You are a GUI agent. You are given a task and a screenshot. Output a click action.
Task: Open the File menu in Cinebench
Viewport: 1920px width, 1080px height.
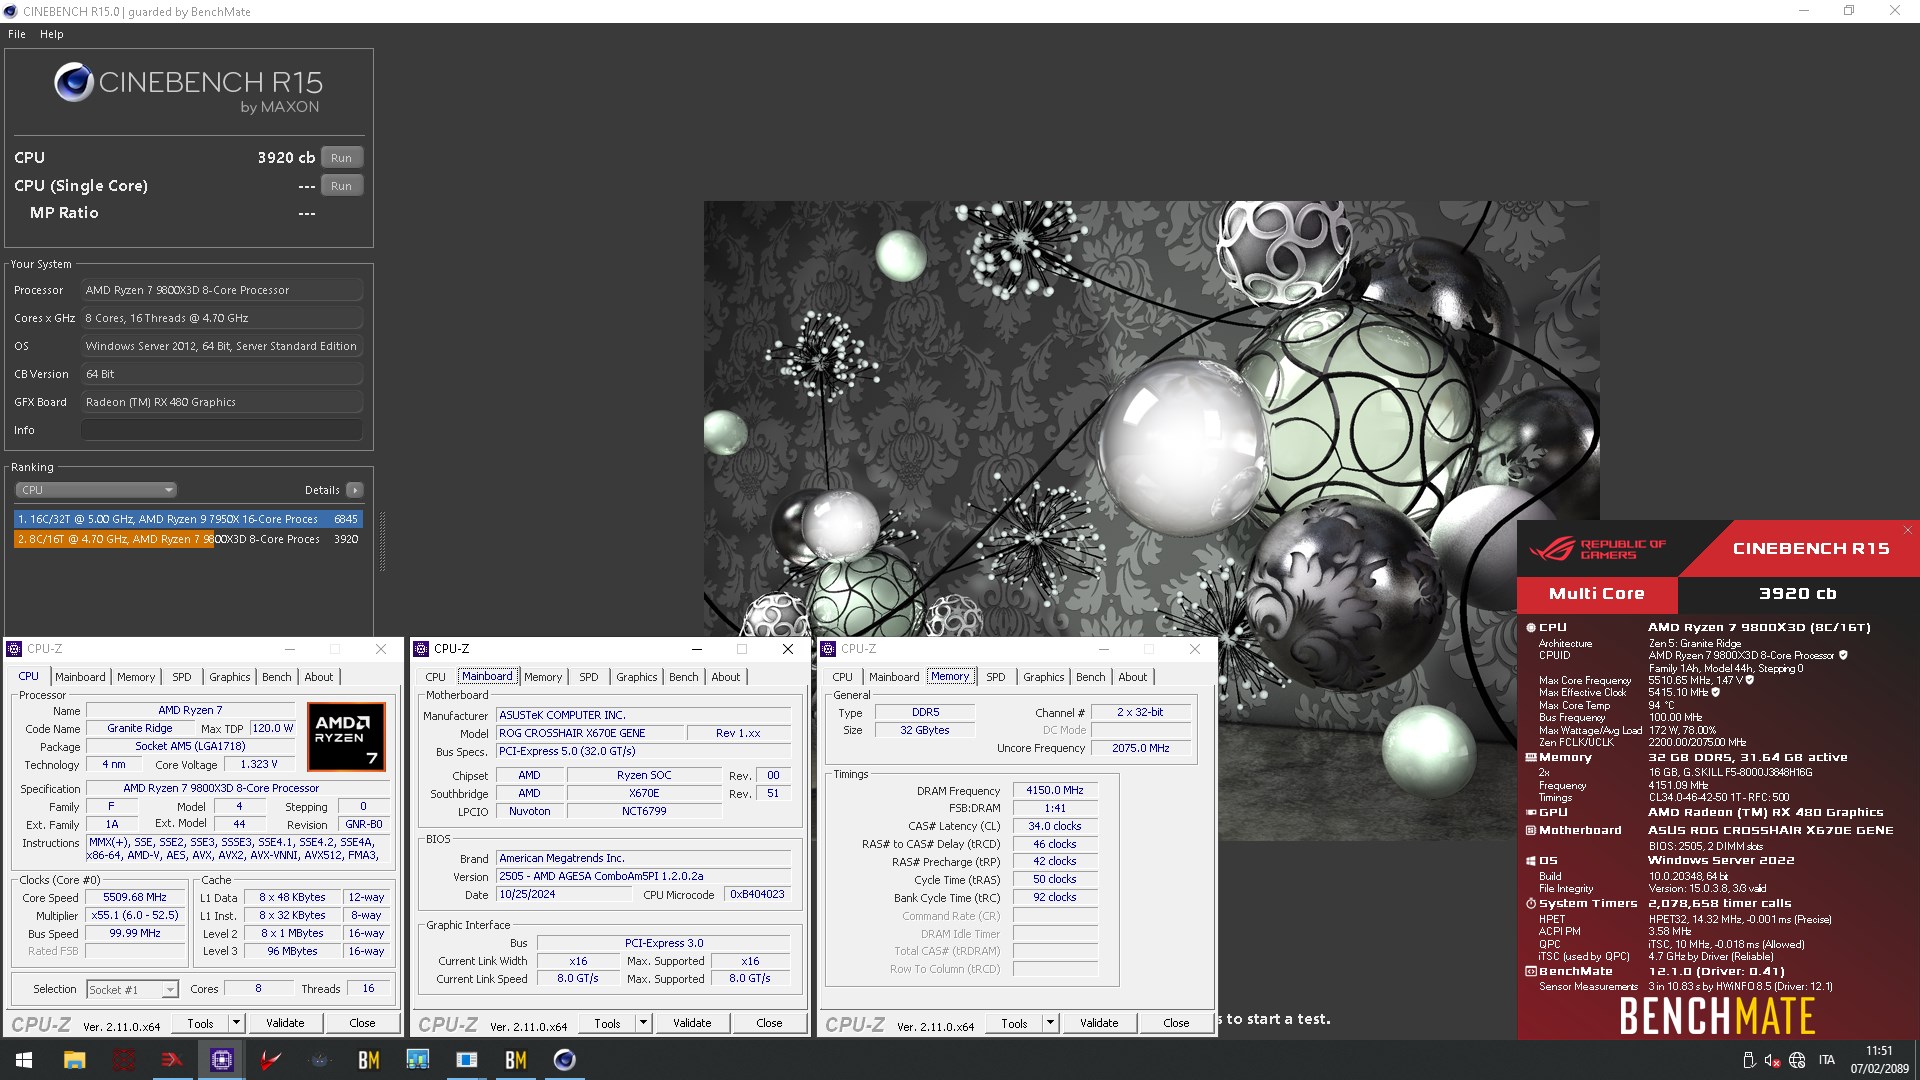click(x=17, y=34)
